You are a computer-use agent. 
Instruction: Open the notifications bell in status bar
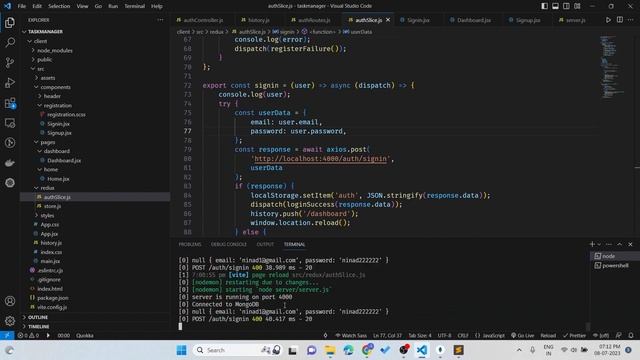(x=631, y=336)
